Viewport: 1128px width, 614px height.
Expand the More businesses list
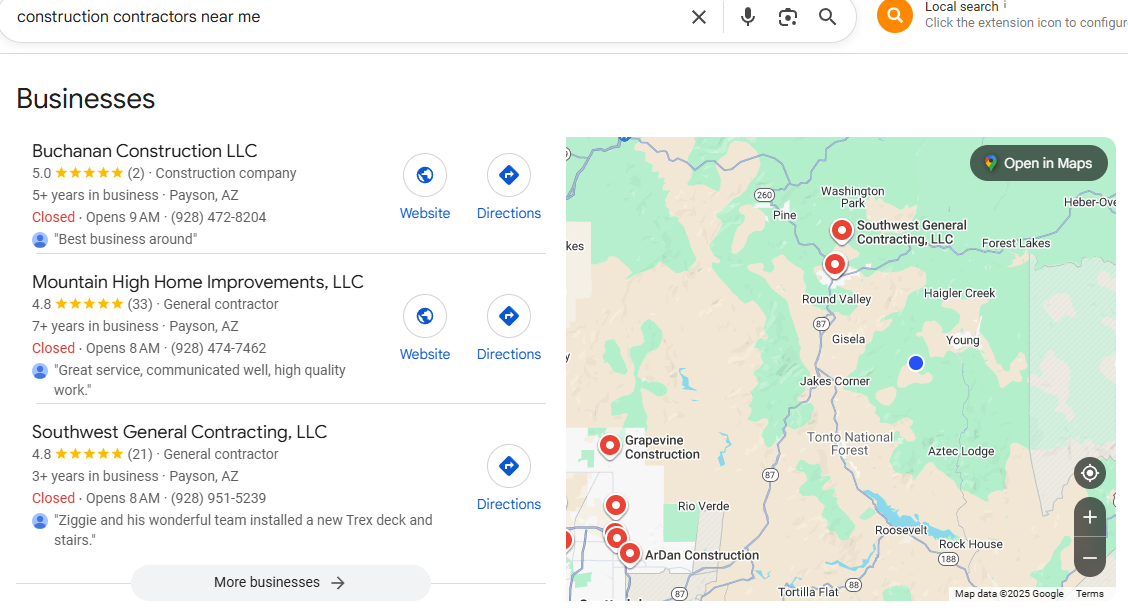click(280, 583)
